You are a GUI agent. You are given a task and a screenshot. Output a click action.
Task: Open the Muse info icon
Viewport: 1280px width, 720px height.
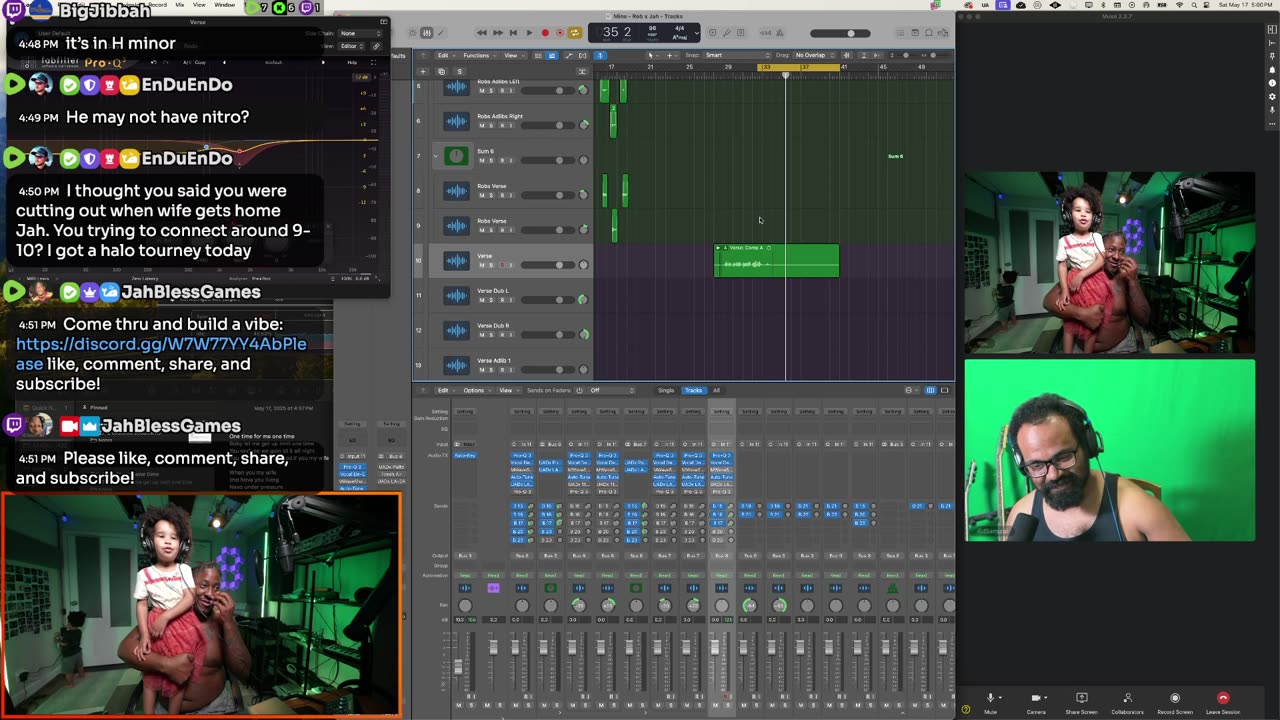tap(1272, 83)
